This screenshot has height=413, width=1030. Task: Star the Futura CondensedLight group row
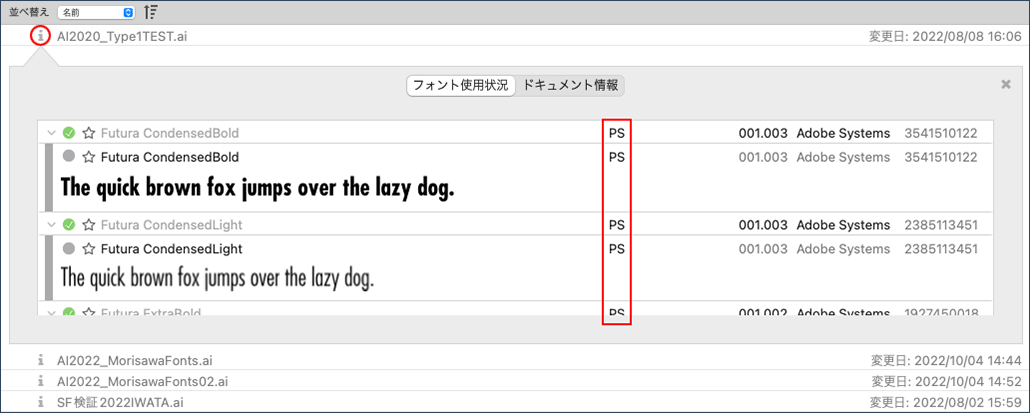click(89, 225)
